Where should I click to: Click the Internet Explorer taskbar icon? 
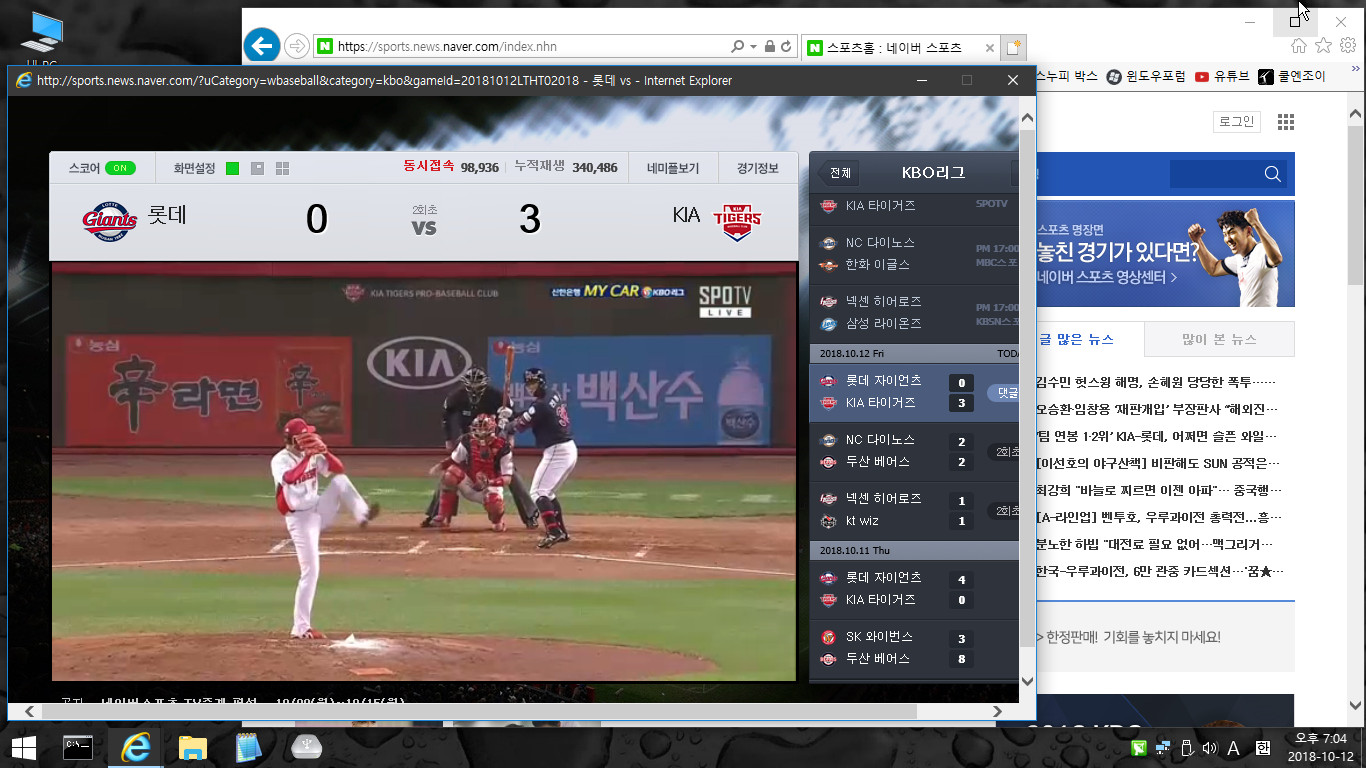(x=135, y=747)
